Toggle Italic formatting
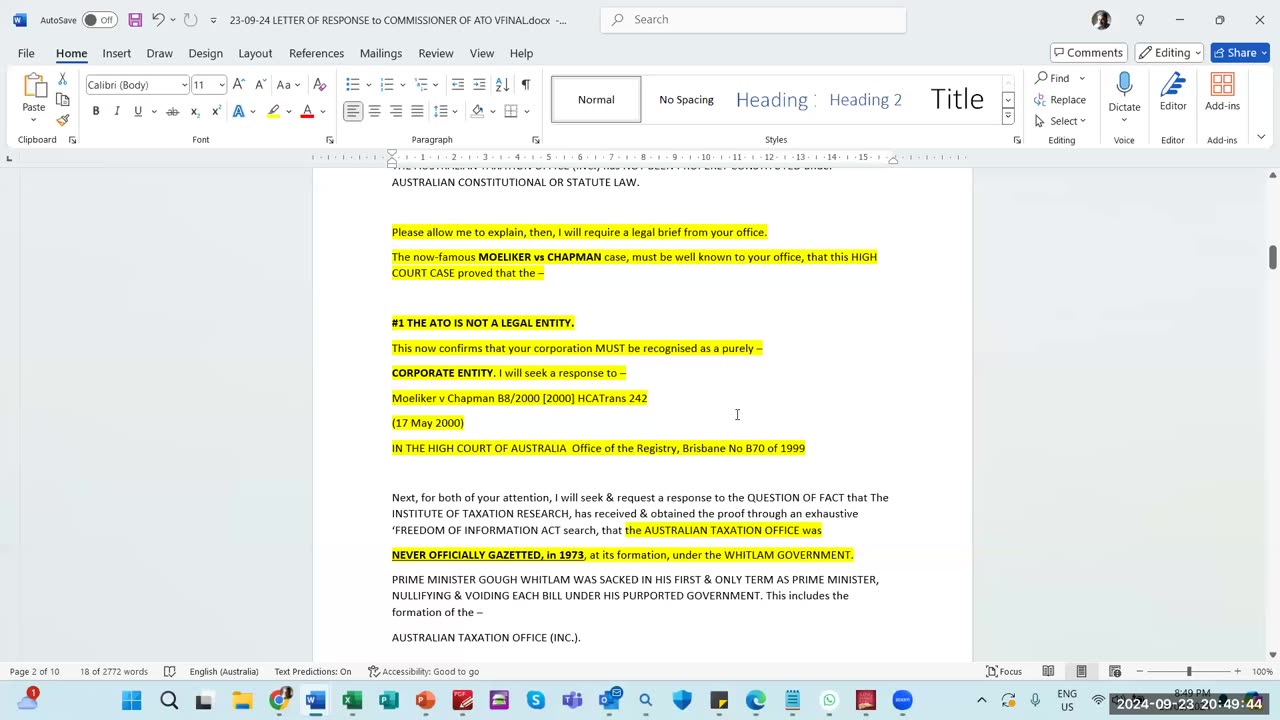Viewport: 1280px width, 720px height. pos(117,111)
